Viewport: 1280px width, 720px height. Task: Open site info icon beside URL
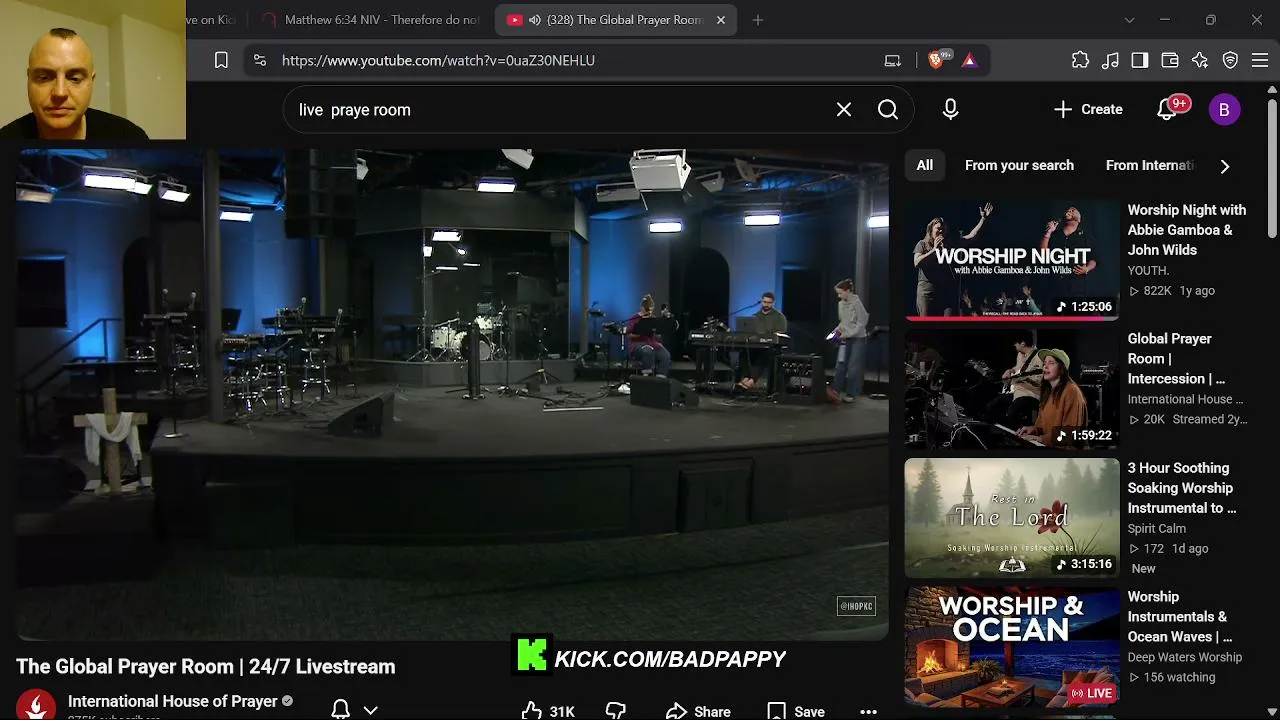(260, 60)
